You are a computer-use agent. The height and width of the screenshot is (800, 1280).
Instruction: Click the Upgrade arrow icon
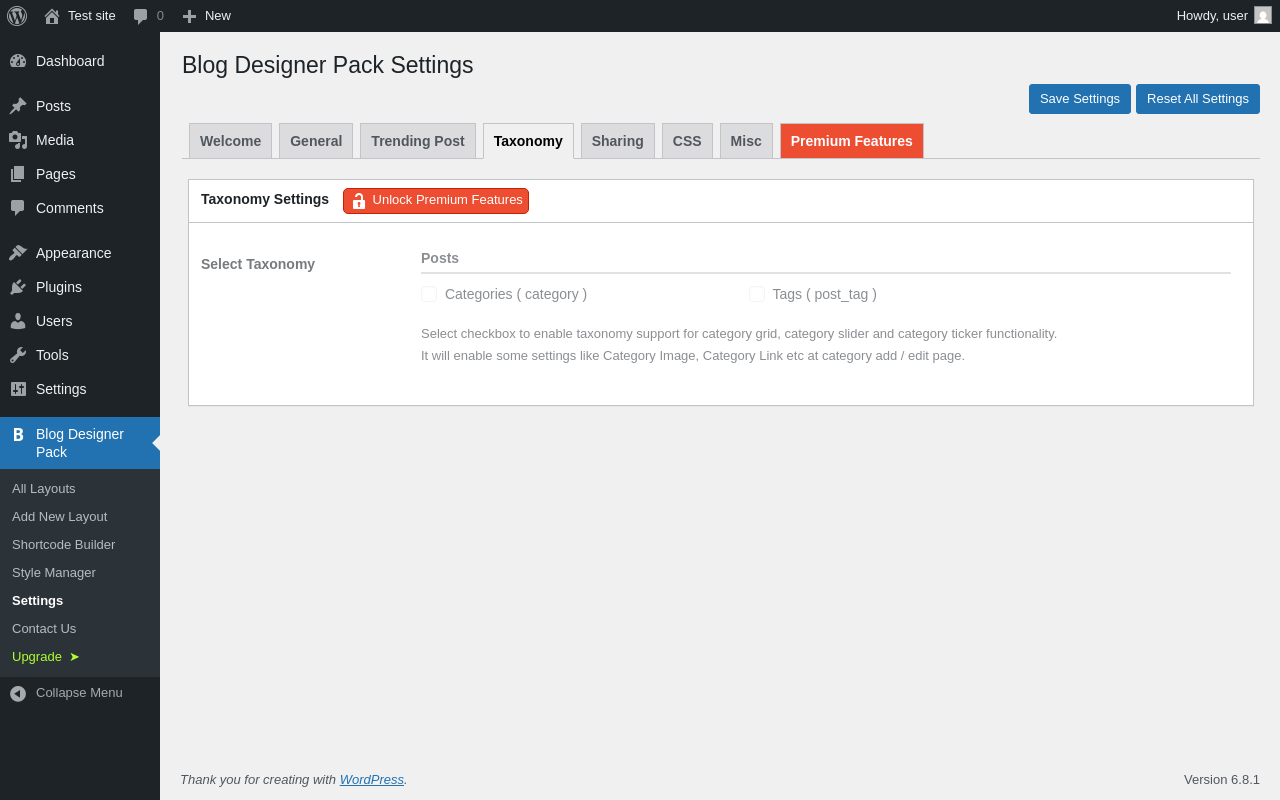[74, 657]
